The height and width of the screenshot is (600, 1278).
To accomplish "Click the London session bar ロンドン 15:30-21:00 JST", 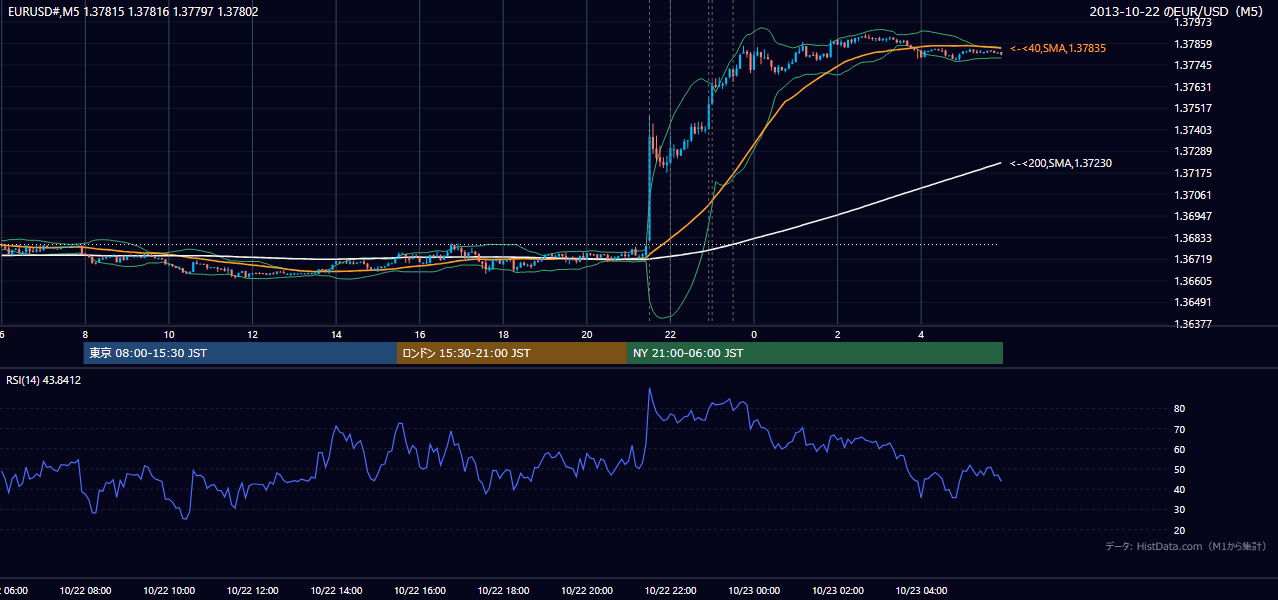I will pos(512,353).
